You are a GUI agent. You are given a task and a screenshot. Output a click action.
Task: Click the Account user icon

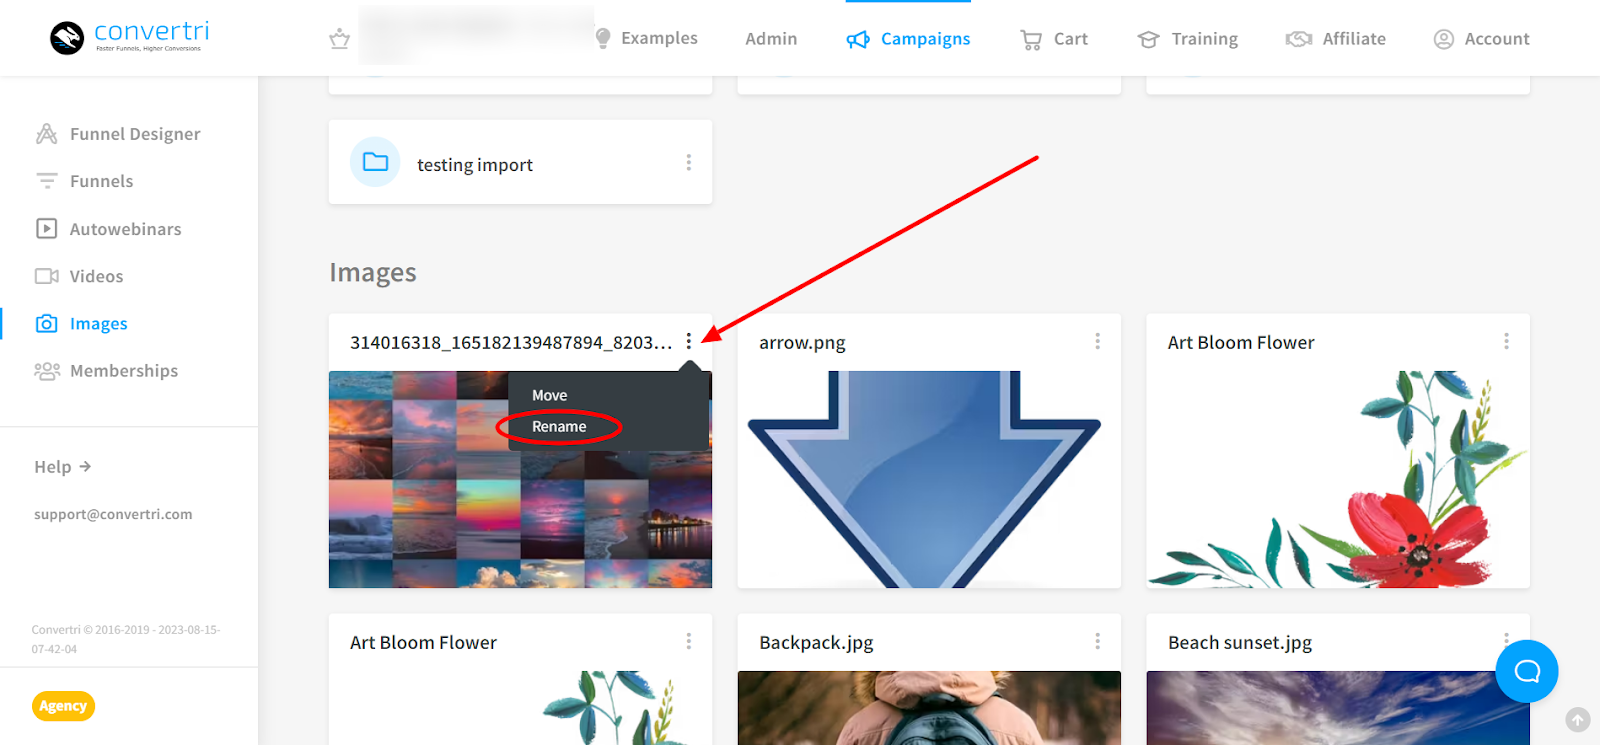pos(1444,39)
